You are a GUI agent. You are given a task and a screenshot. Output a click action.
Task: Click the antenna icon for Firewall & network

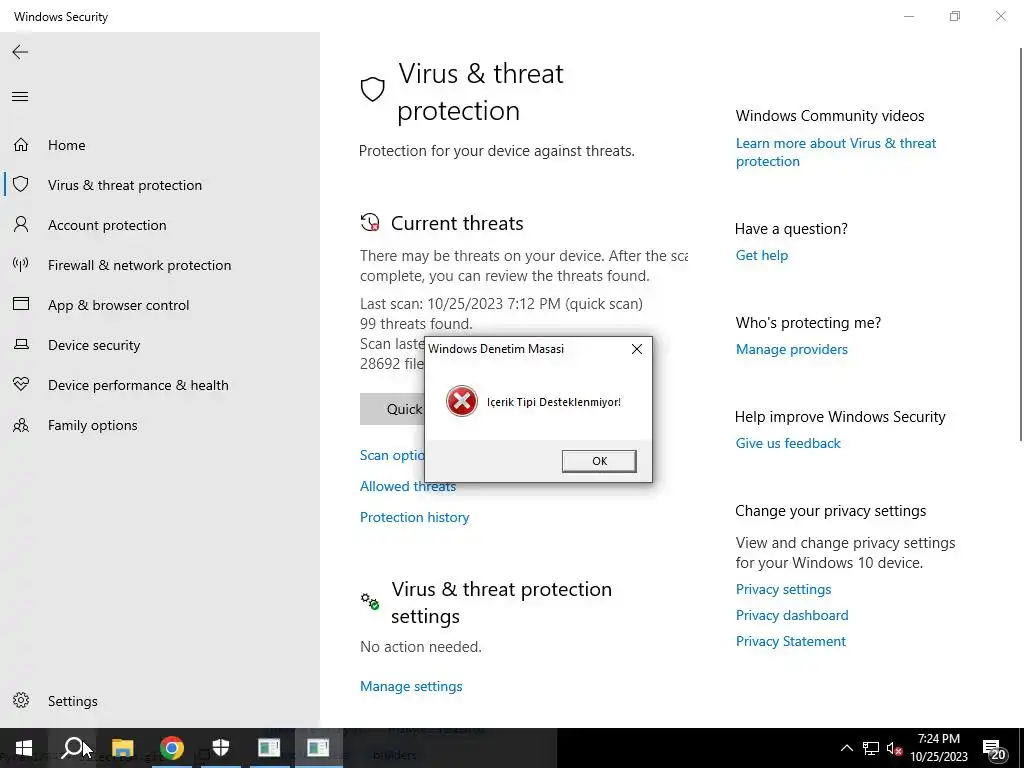[x=21, y=264]
